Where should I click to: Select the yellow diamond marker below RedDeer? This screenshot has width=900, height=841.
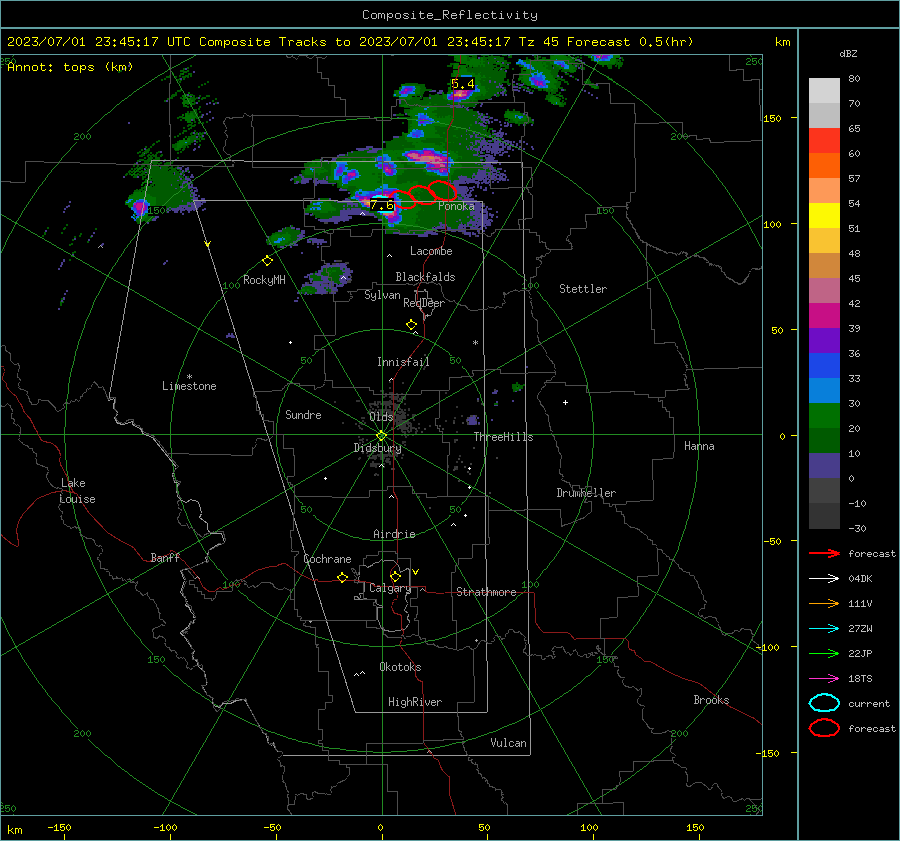coord(411,325)
